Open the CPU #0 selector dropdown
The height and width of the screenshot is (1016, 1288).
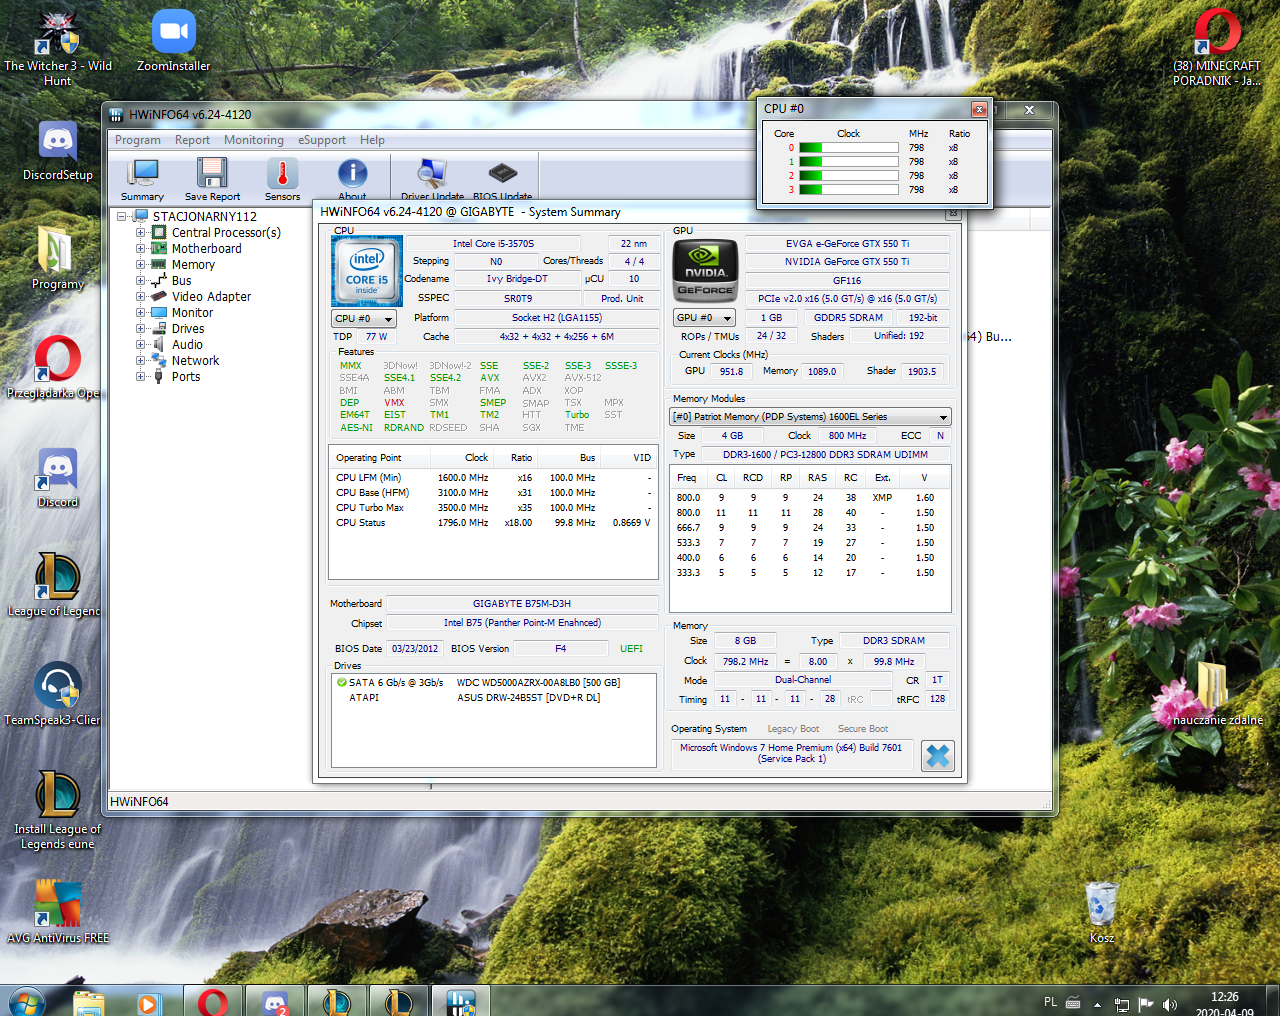coord(364,318)
